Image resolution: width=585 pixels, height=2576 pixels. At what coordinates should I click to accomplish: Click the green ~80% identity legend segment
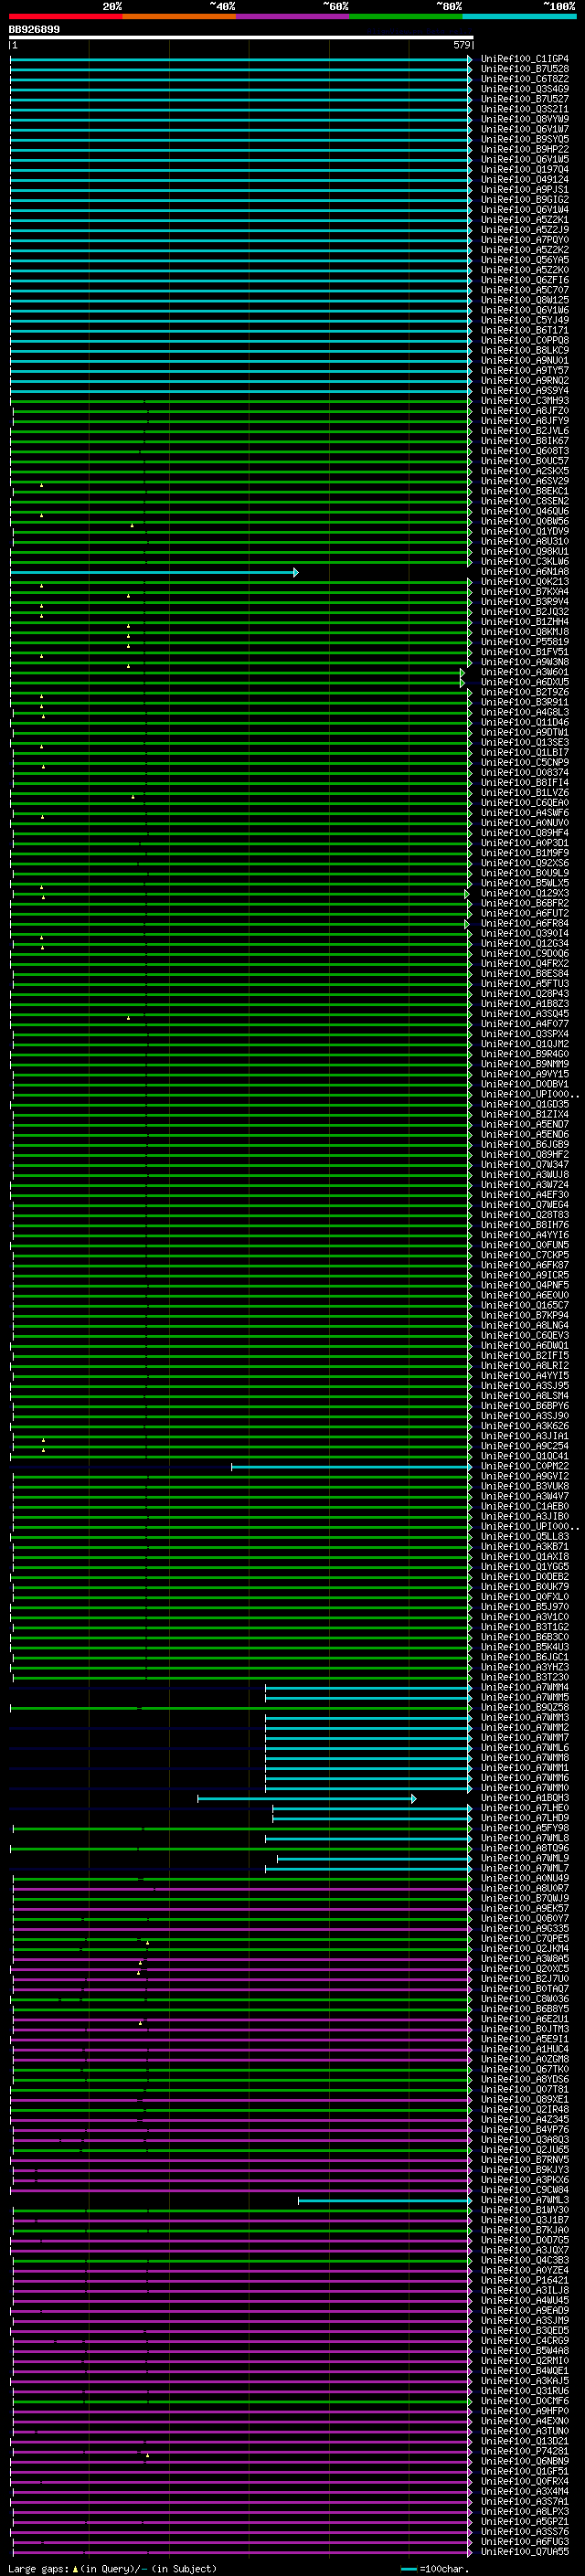coord(406,16)
